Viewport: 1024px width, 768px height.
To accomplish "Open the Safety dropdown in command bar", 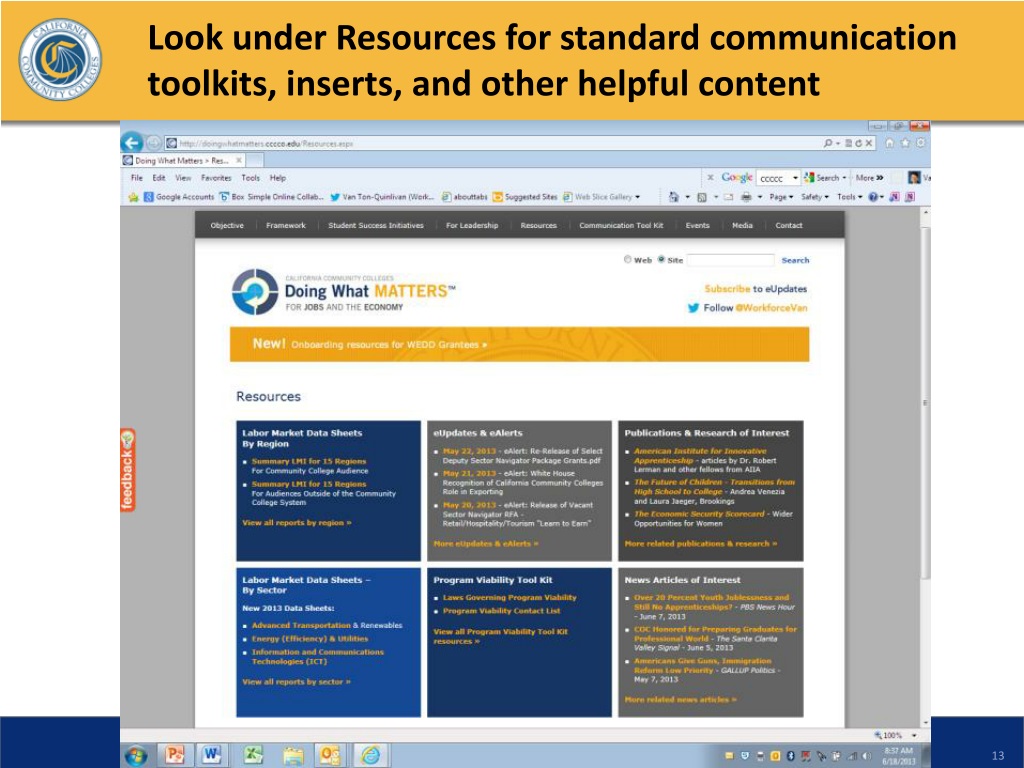I will pyautogui.click(x=814, y=197).
